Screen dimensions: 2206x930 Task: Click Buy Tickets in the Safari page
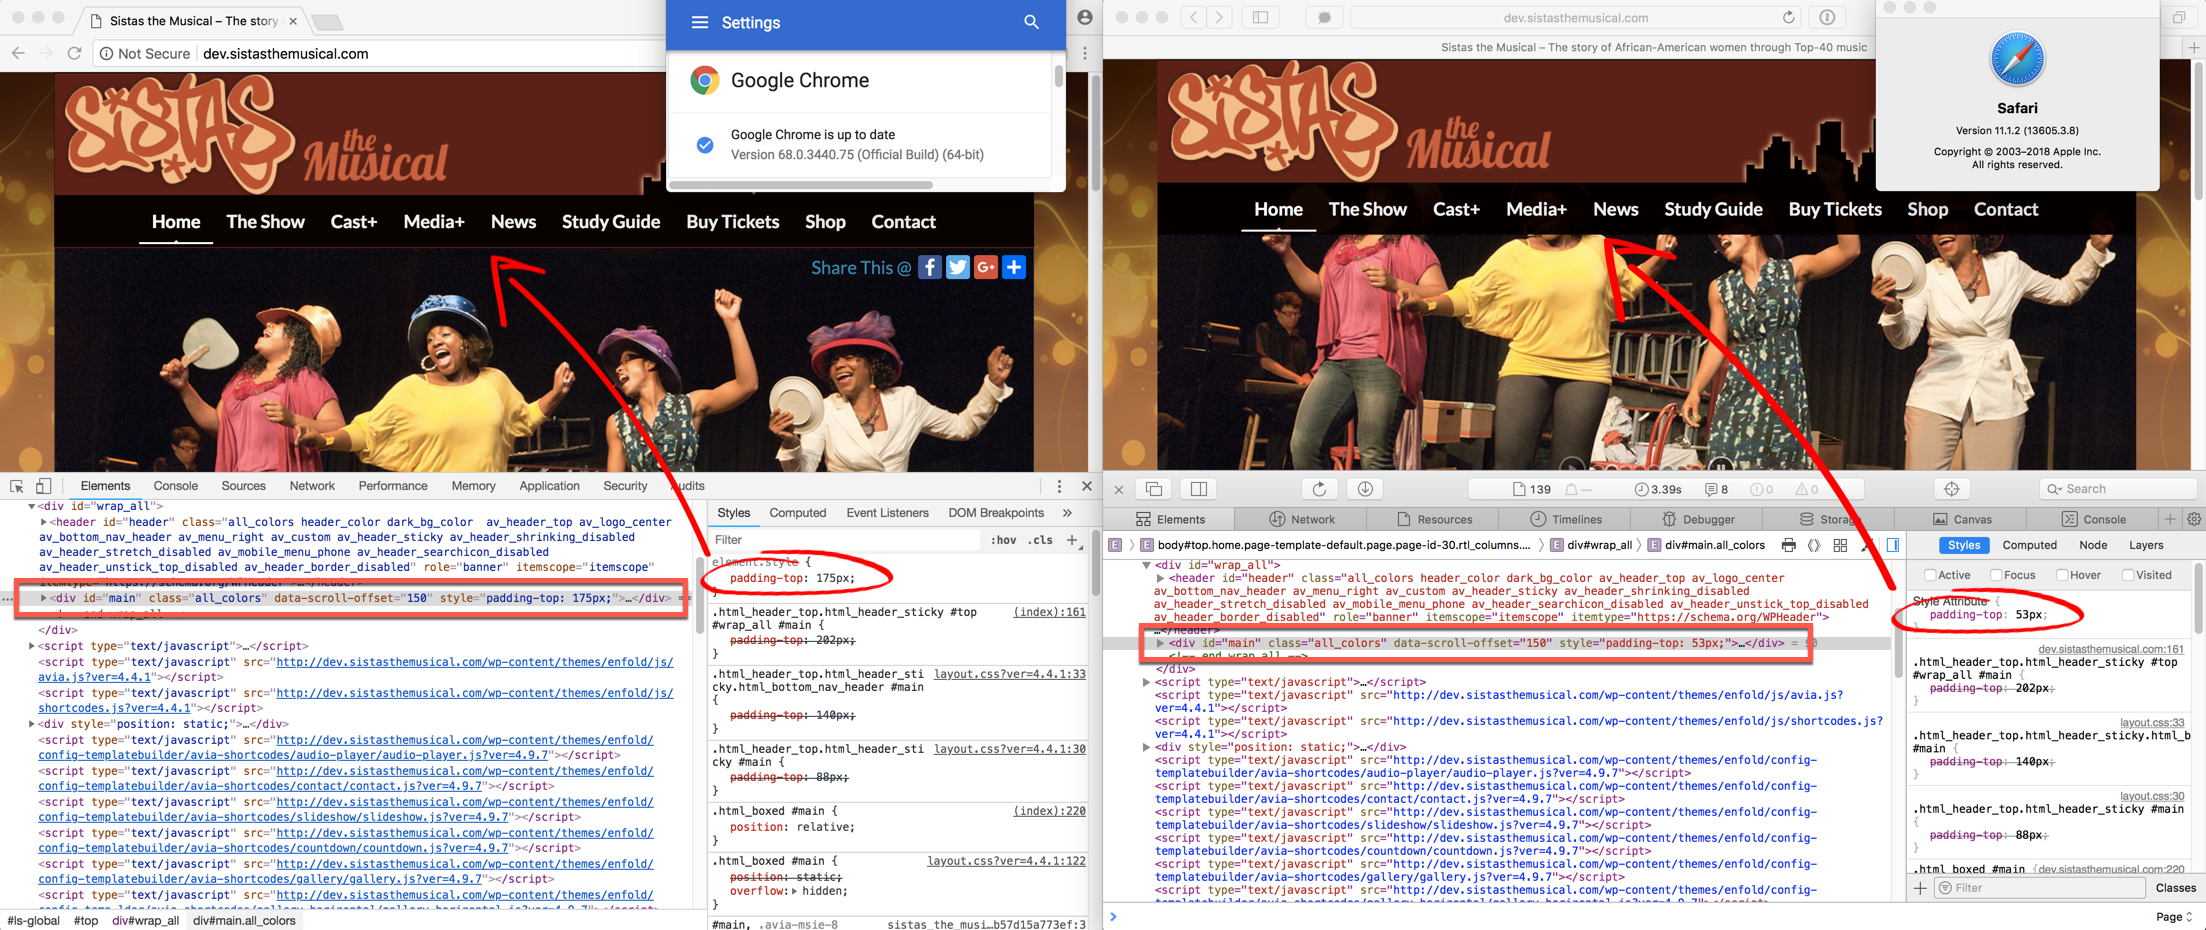(x=1835, y=209)
